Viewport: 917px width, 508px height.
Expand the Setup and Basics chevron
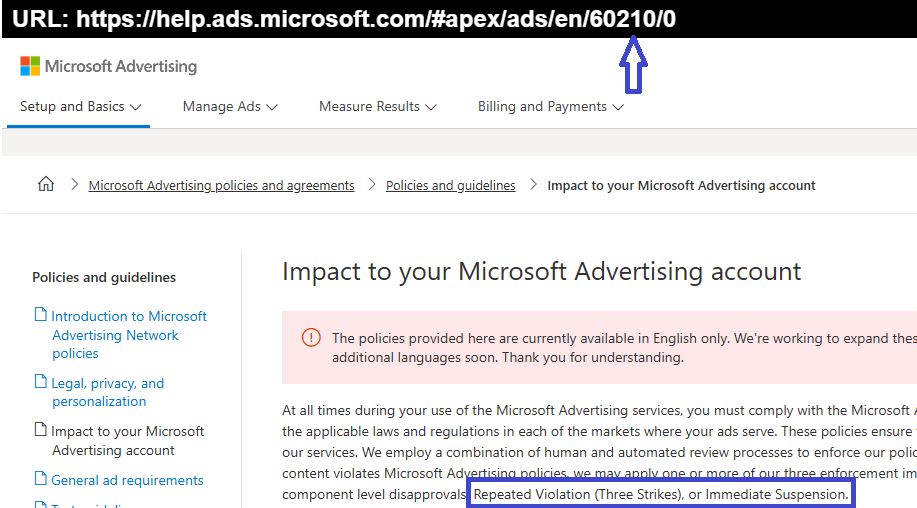[136, 108]
